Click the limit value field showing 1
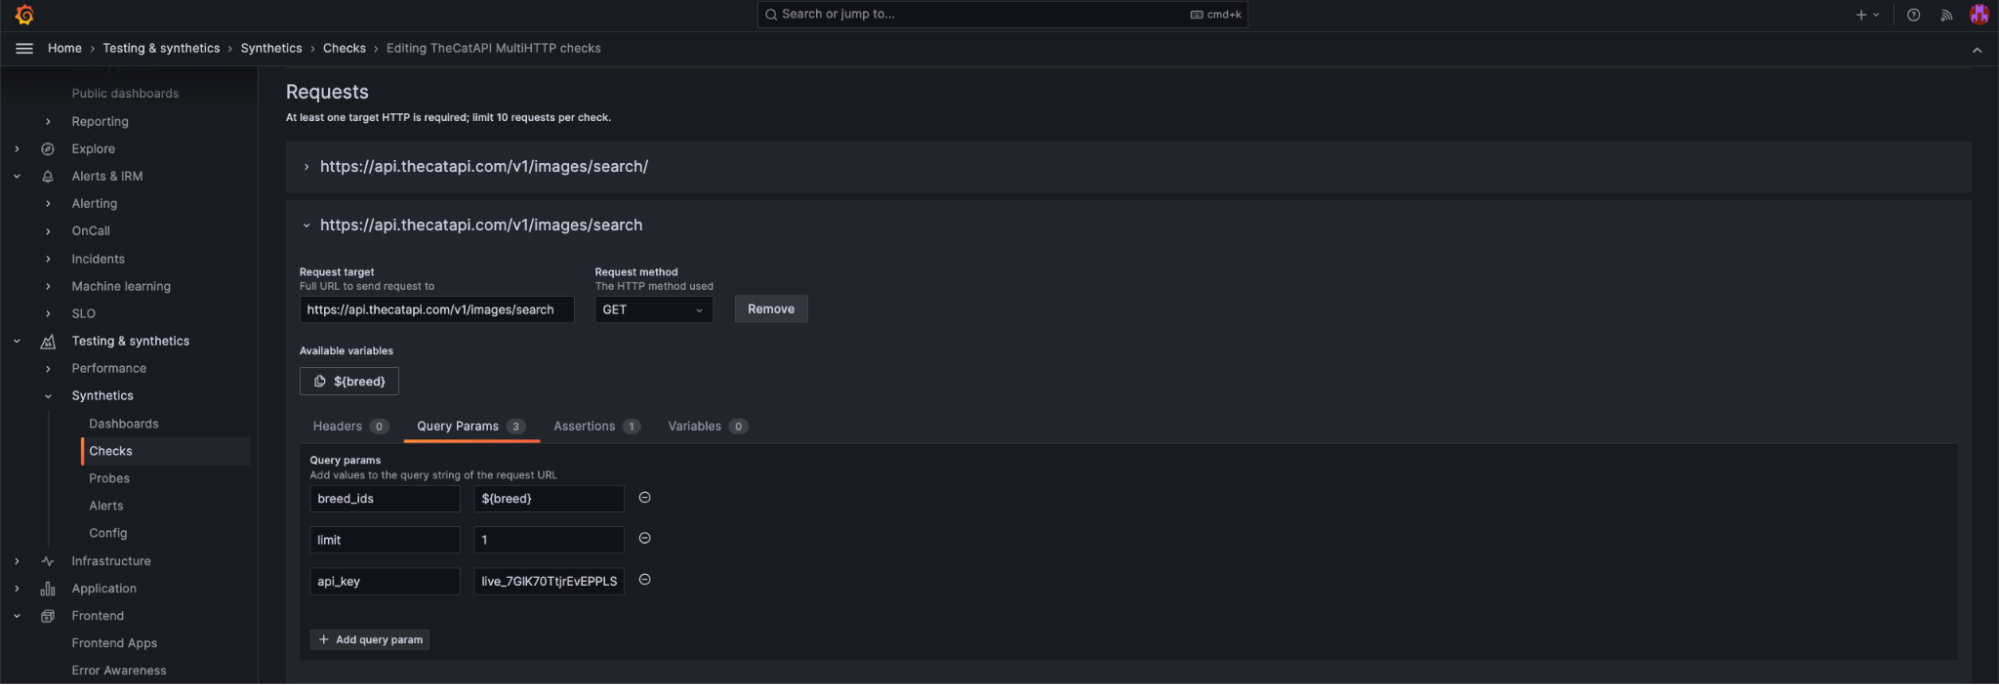The height and width of the screenshot is (685, 1999). click(x=549, y=540)
